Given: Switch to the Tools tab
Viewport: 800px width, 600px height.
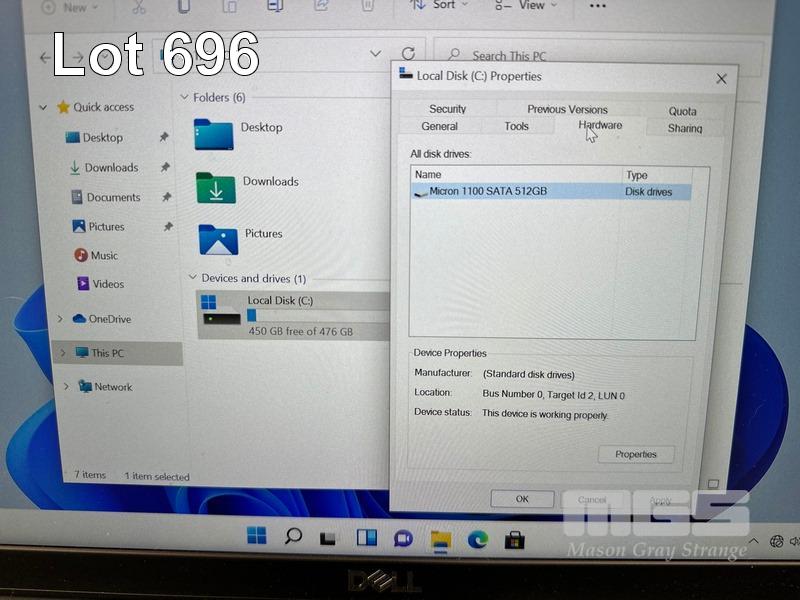Looking at the screenshot, I should coord(516,127).
